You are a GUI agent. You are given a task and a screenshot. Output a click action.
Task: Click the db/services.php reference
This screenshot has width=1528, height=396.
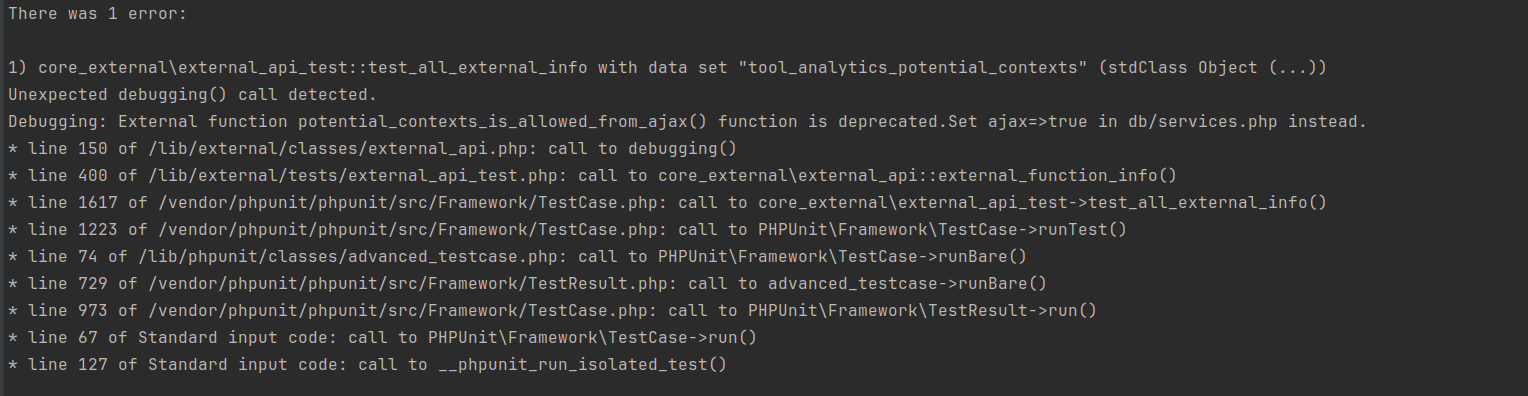(1203, 121)
